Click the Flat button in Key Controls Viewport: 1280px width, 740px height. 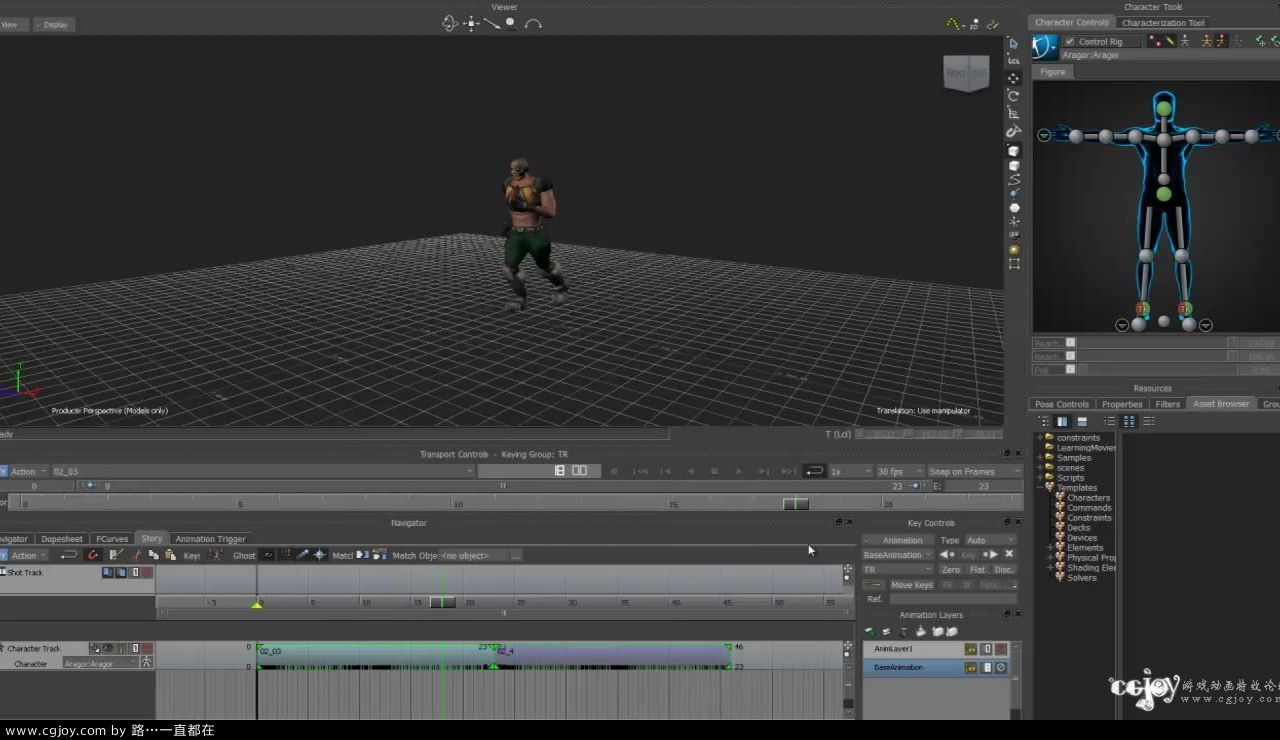tap(977, 569)
